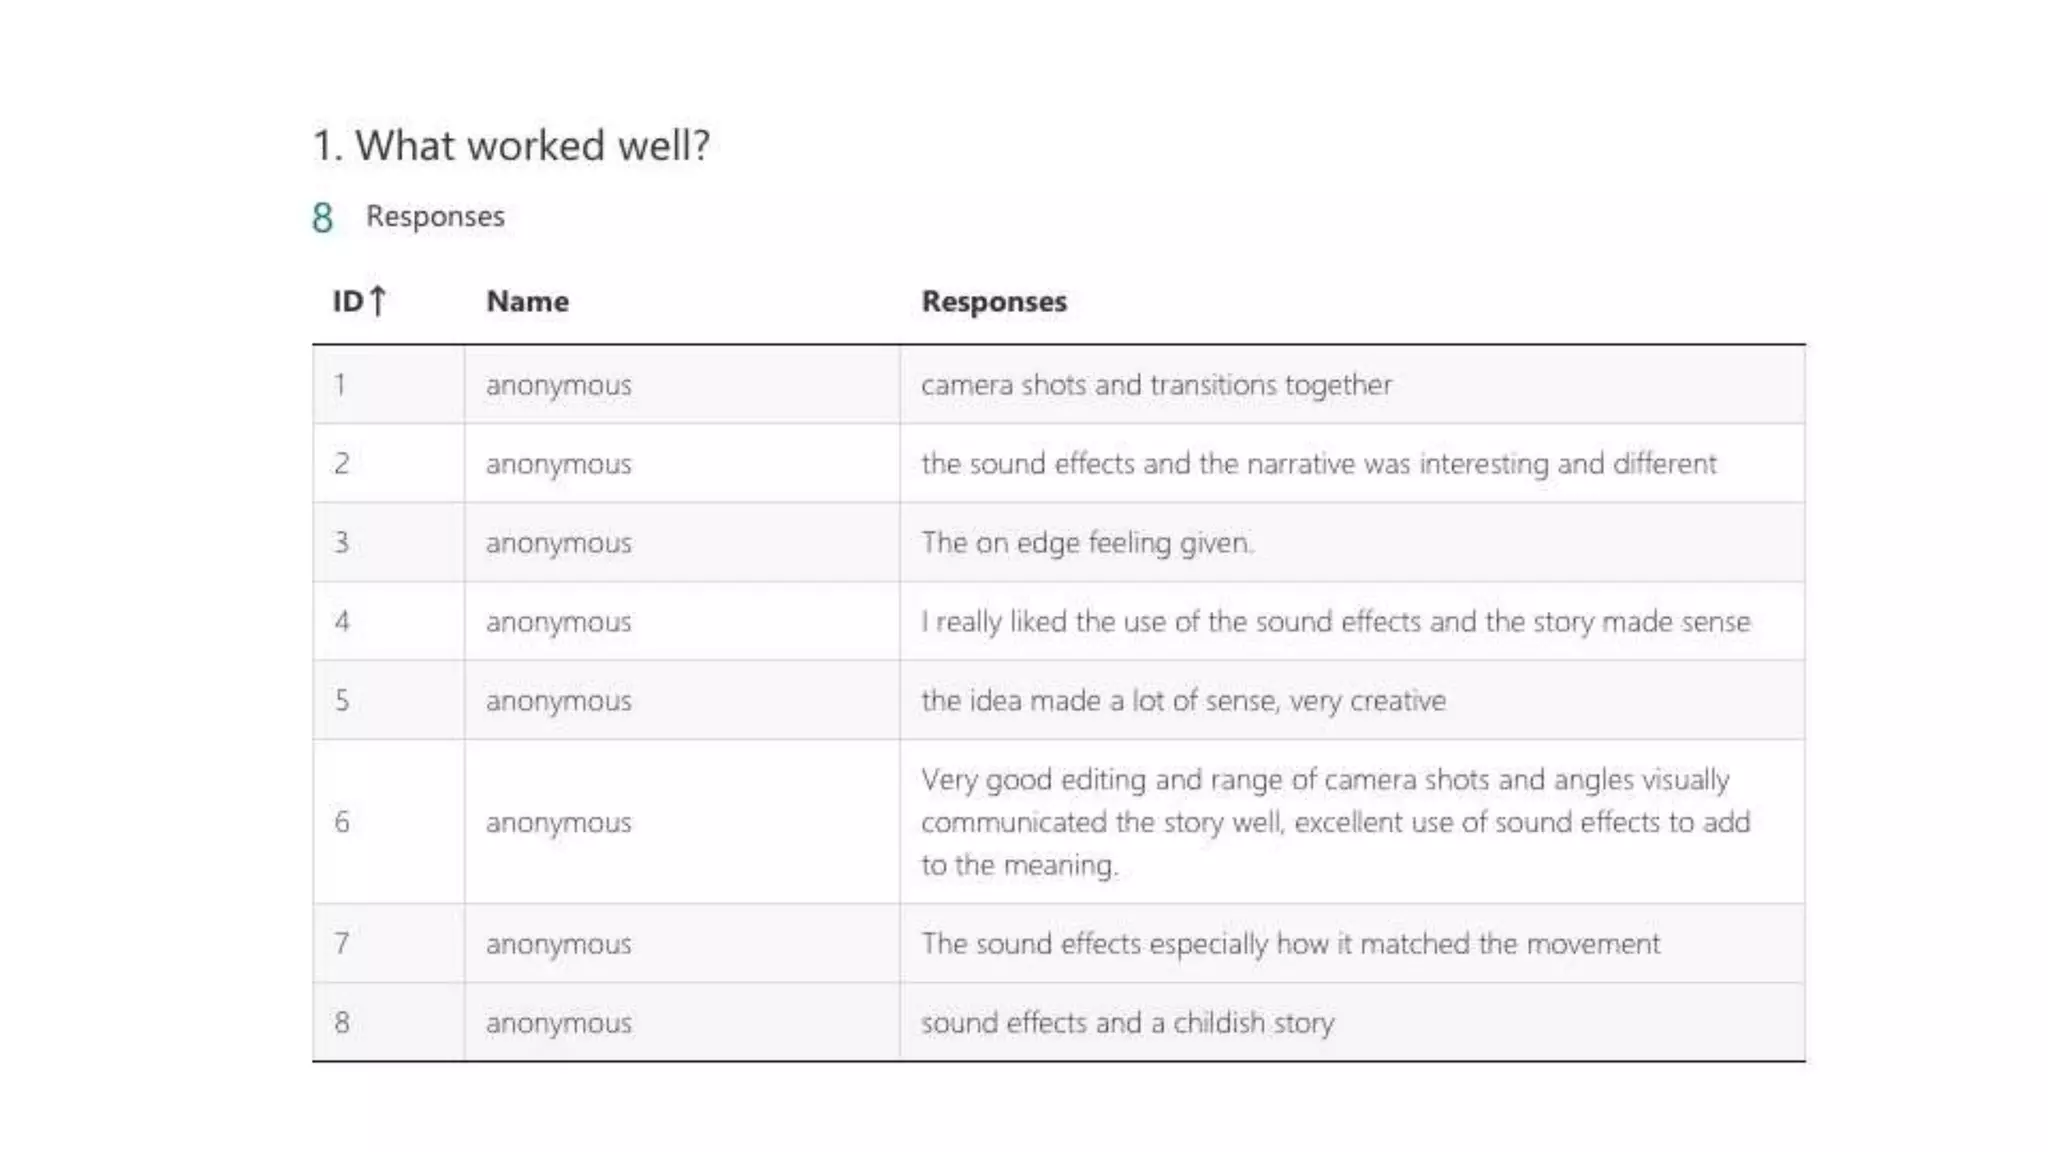This screenshot has height=1152, width=2048.
Task: Click the response saying the story made sense
Action: click(1335, 622)
